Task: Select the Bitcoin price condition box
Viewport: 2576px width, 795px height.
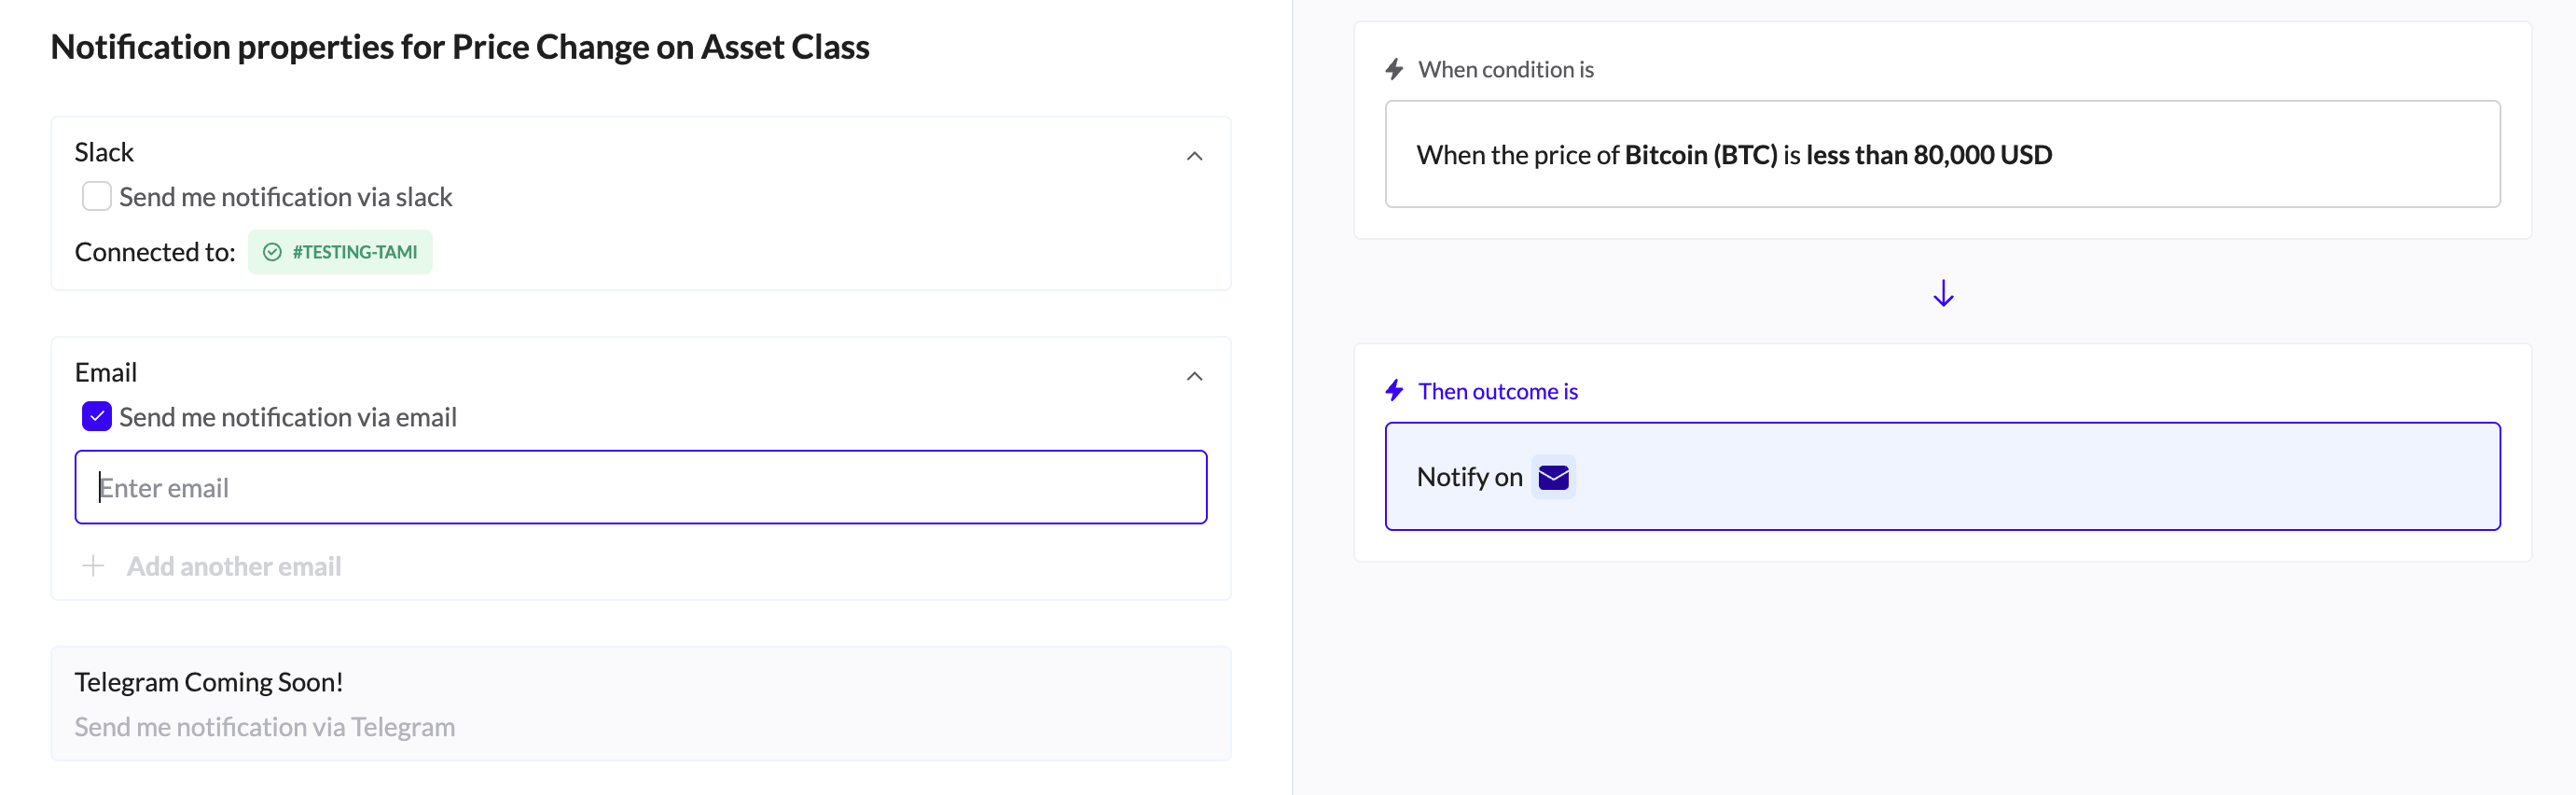Action: click(1941, 154)
